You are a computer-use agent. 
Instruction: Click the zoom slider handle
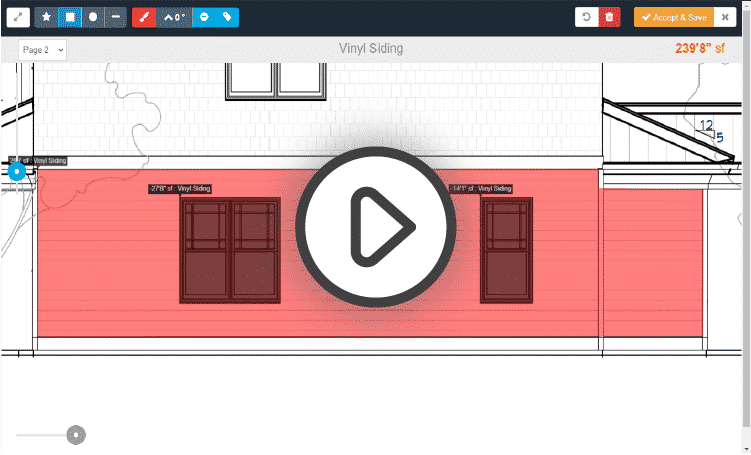point(75,435)
